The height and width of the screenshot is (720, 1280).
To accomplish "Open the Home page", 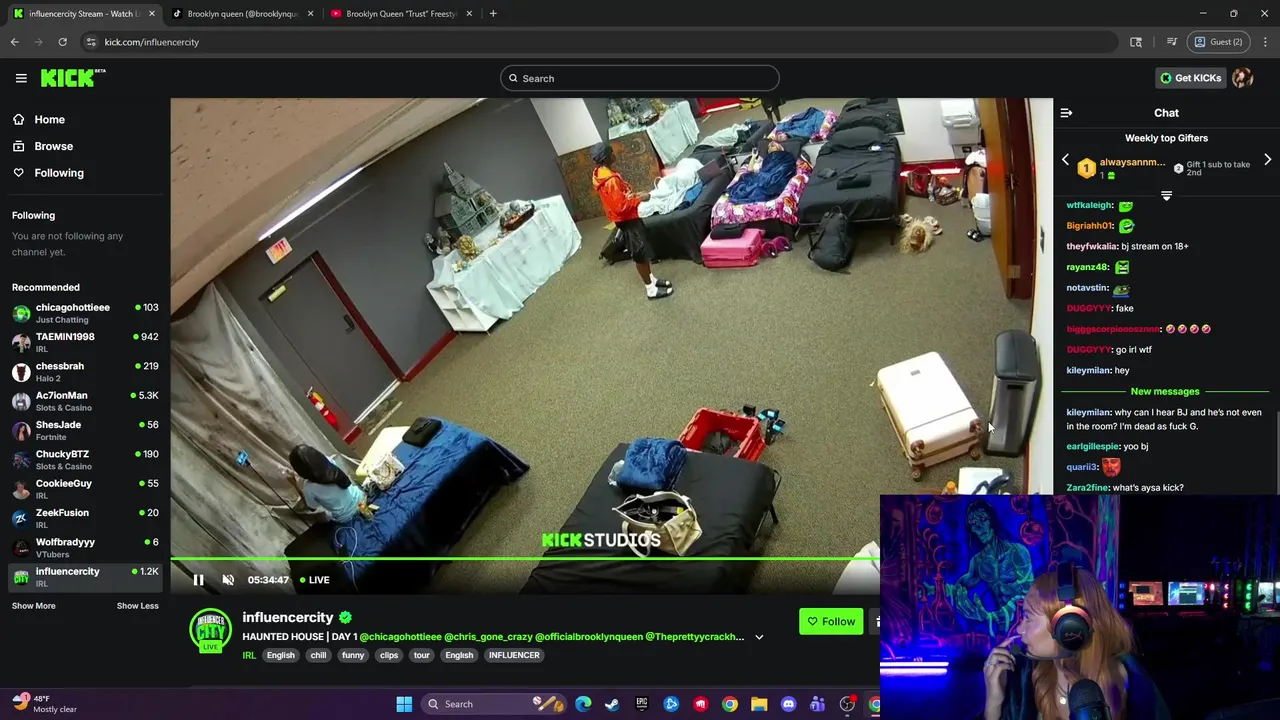I will pyautogui.click(x=49, y=119).
